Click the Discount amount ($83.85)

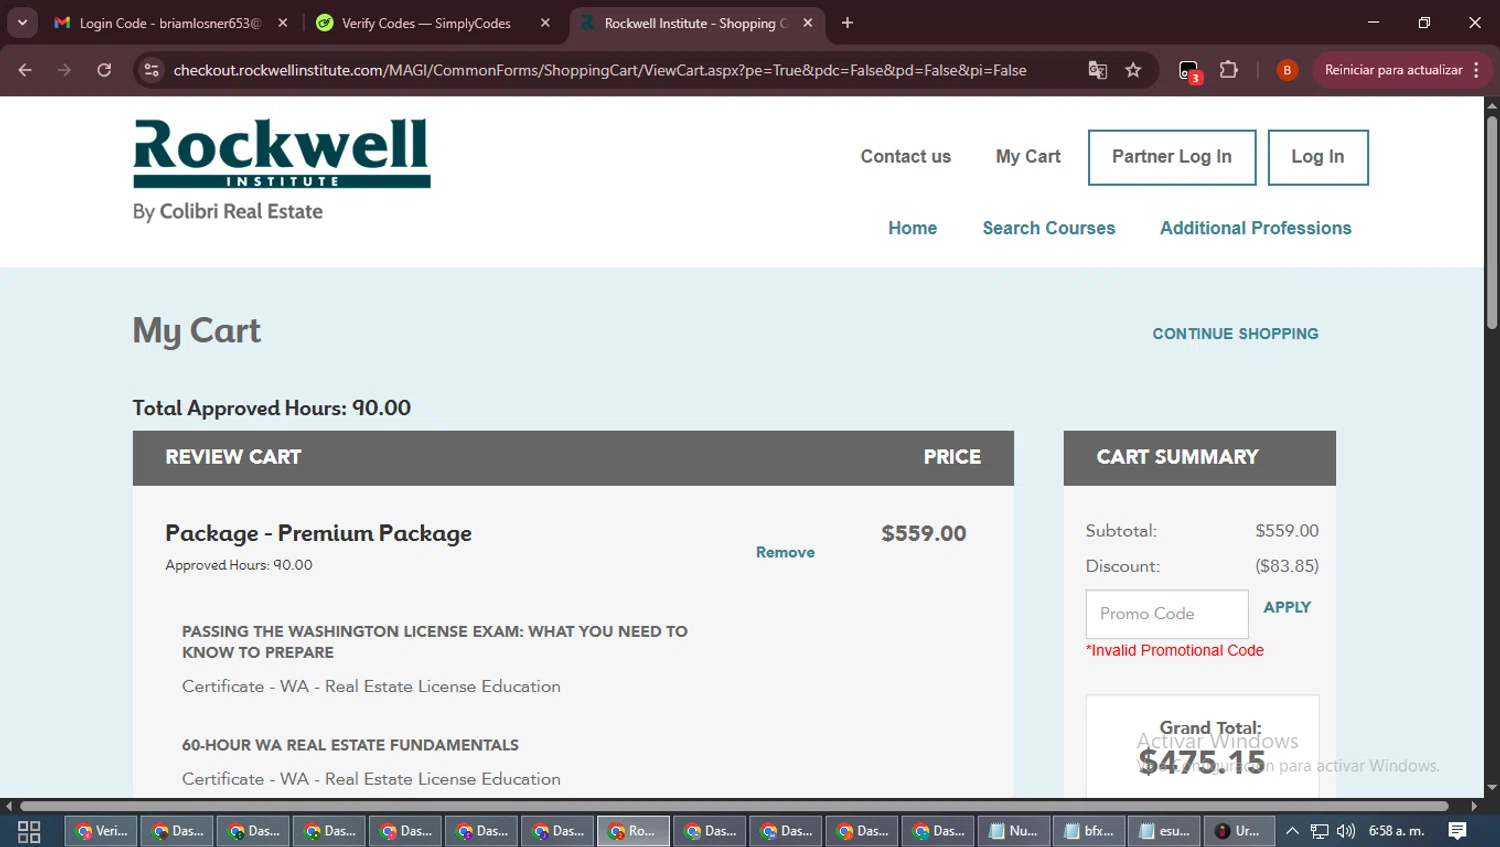pyautogui.click(x=1287, y=566)
